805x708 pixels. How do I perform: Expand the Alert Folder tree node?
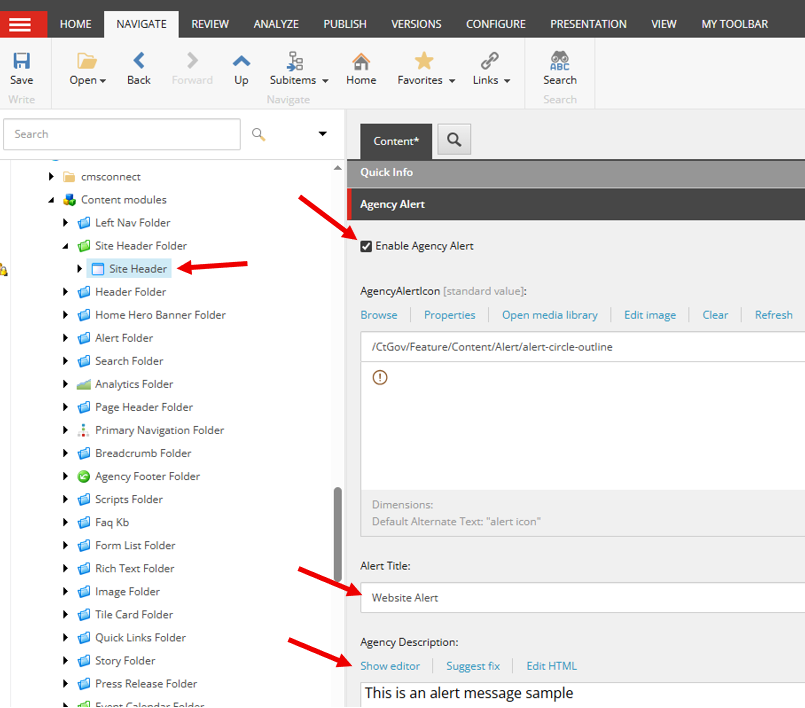[66, 338]
